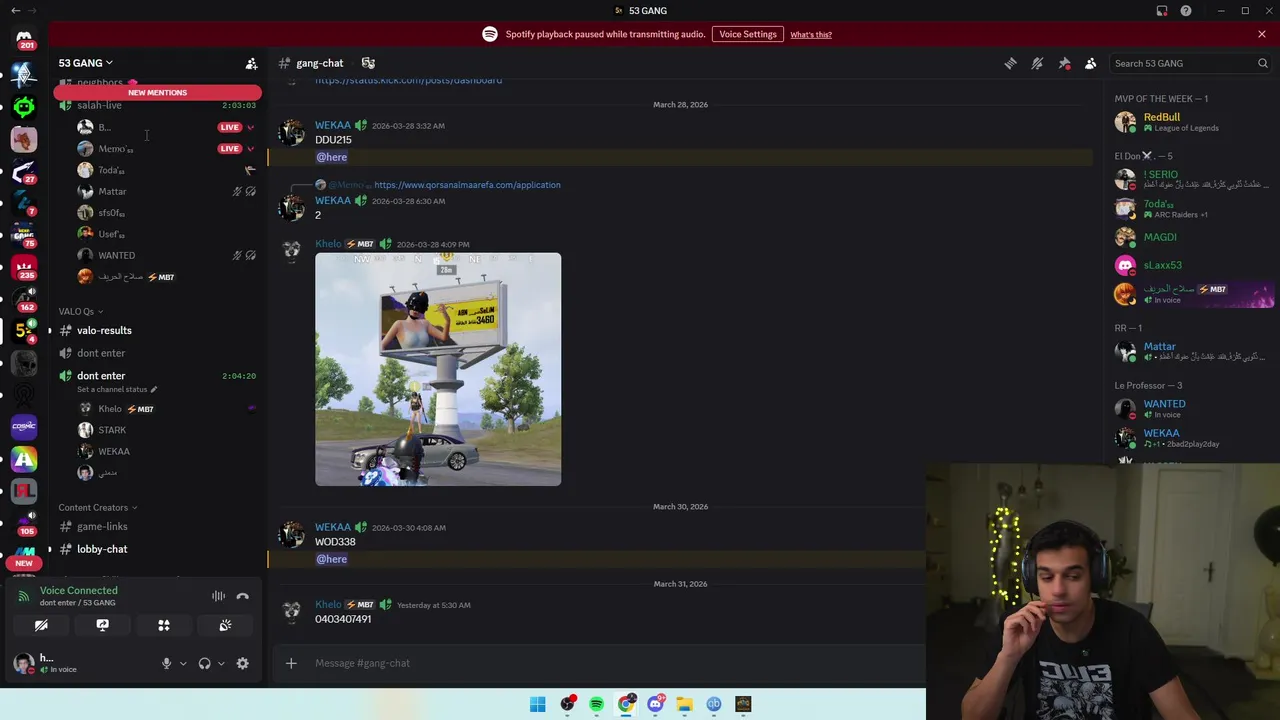Collapse the Content Creators category
Screen dimensions: 1280x720
(x=98, y=508)
